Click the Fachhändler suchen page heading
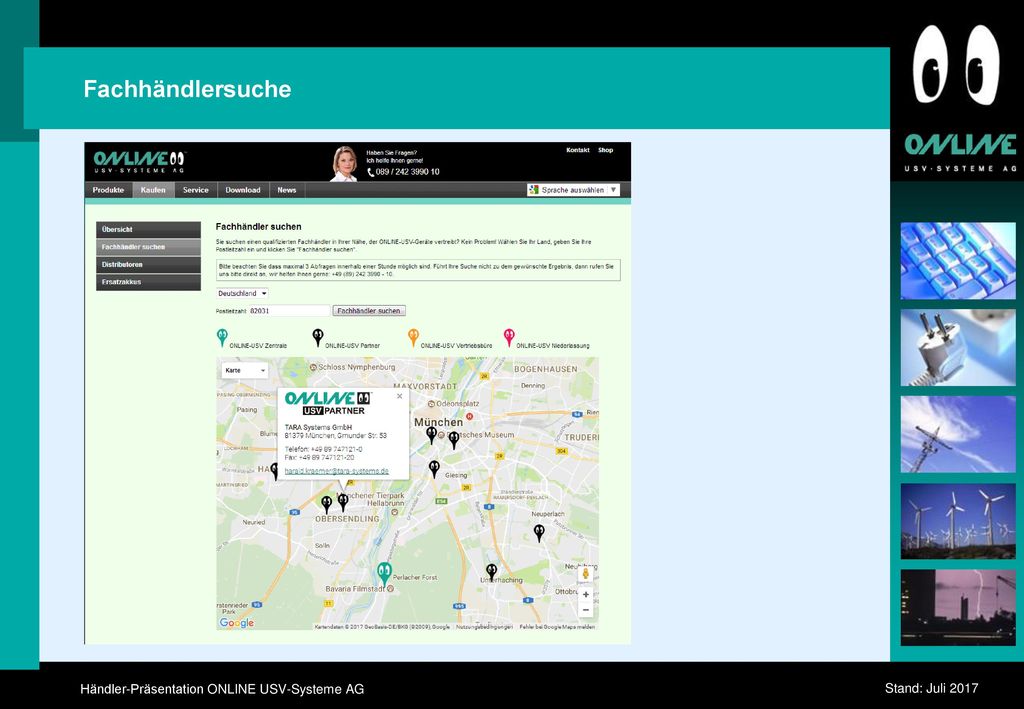 259,227
